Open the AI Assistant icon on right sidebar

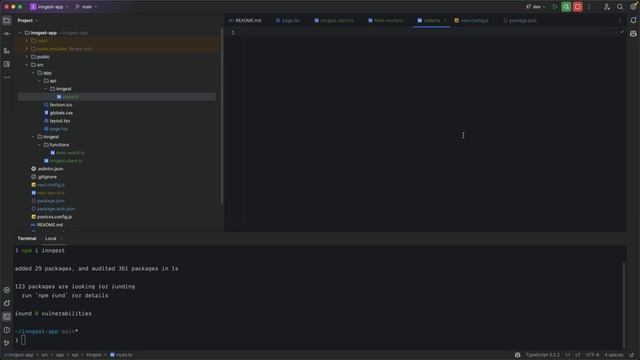[633, 34]
